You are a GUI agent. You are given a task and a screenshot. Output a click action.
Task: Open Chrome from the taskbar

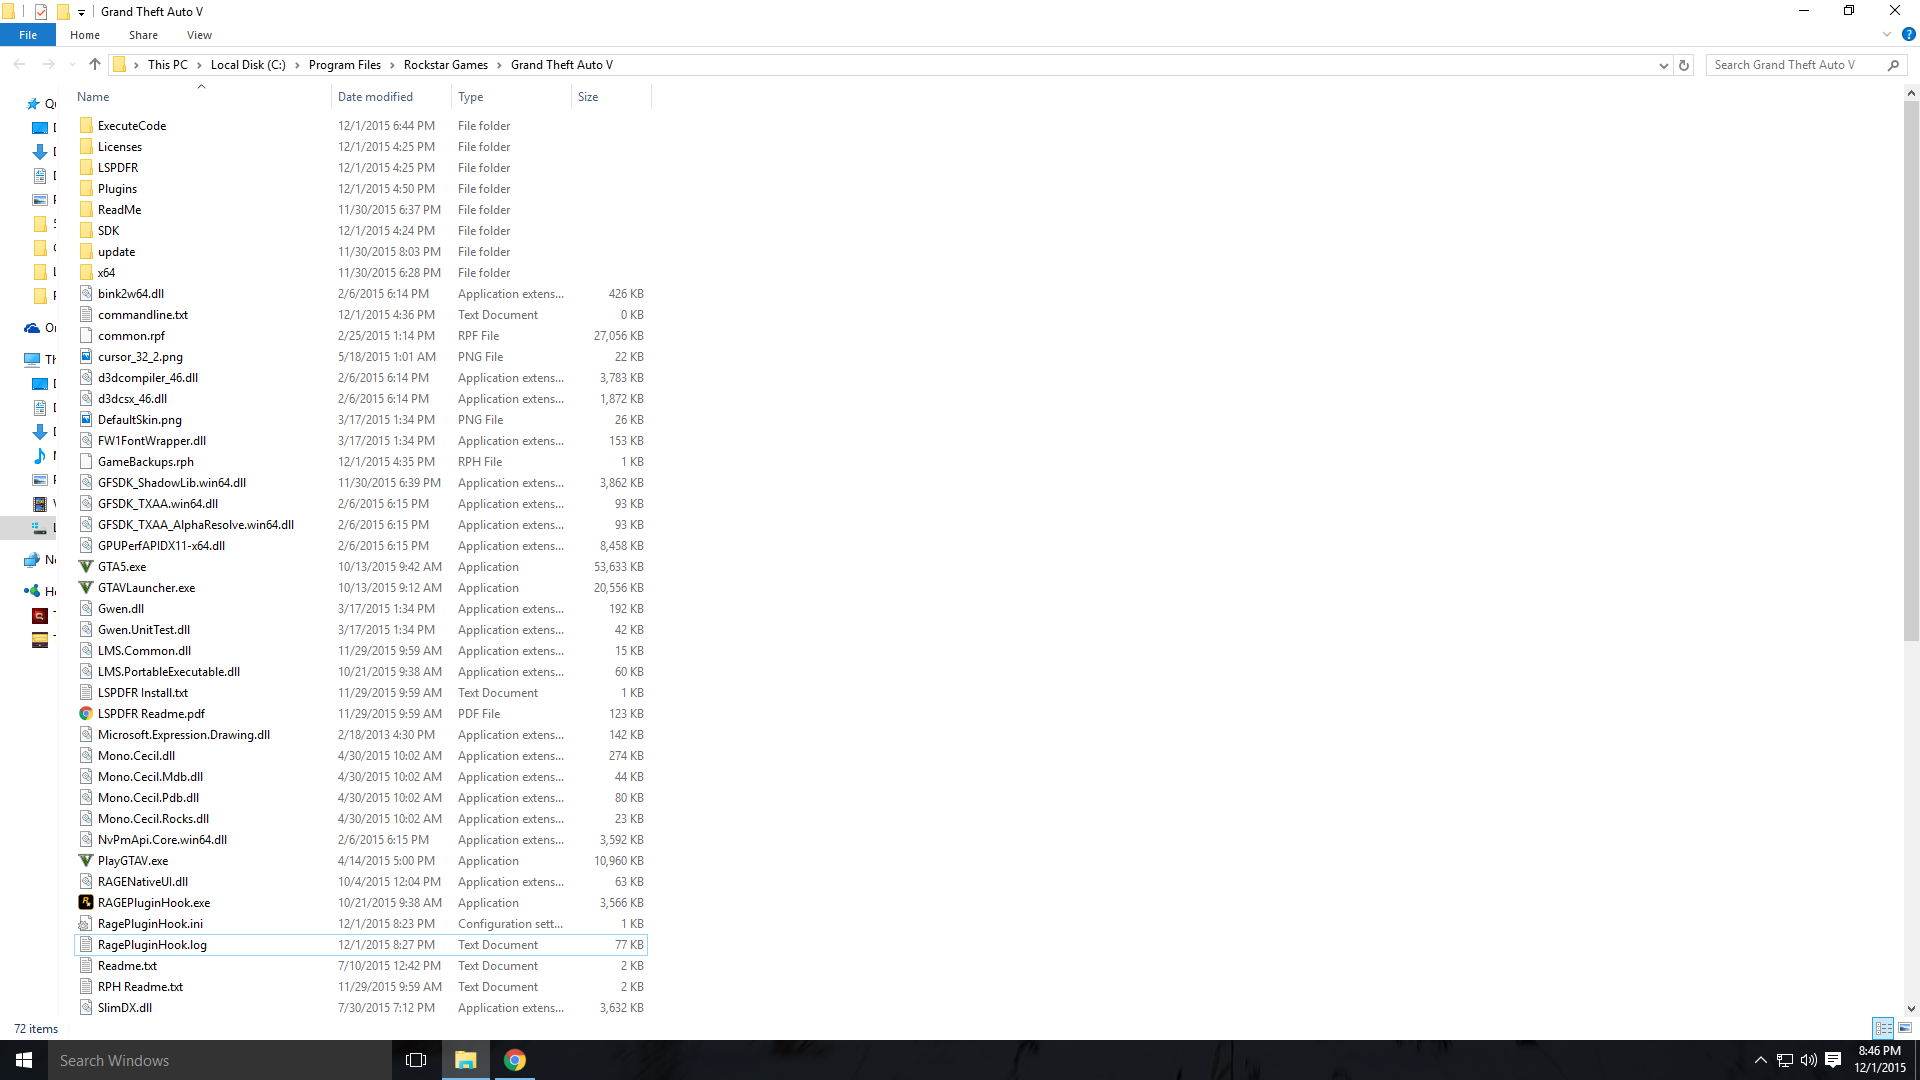[x=515, y=1060]
